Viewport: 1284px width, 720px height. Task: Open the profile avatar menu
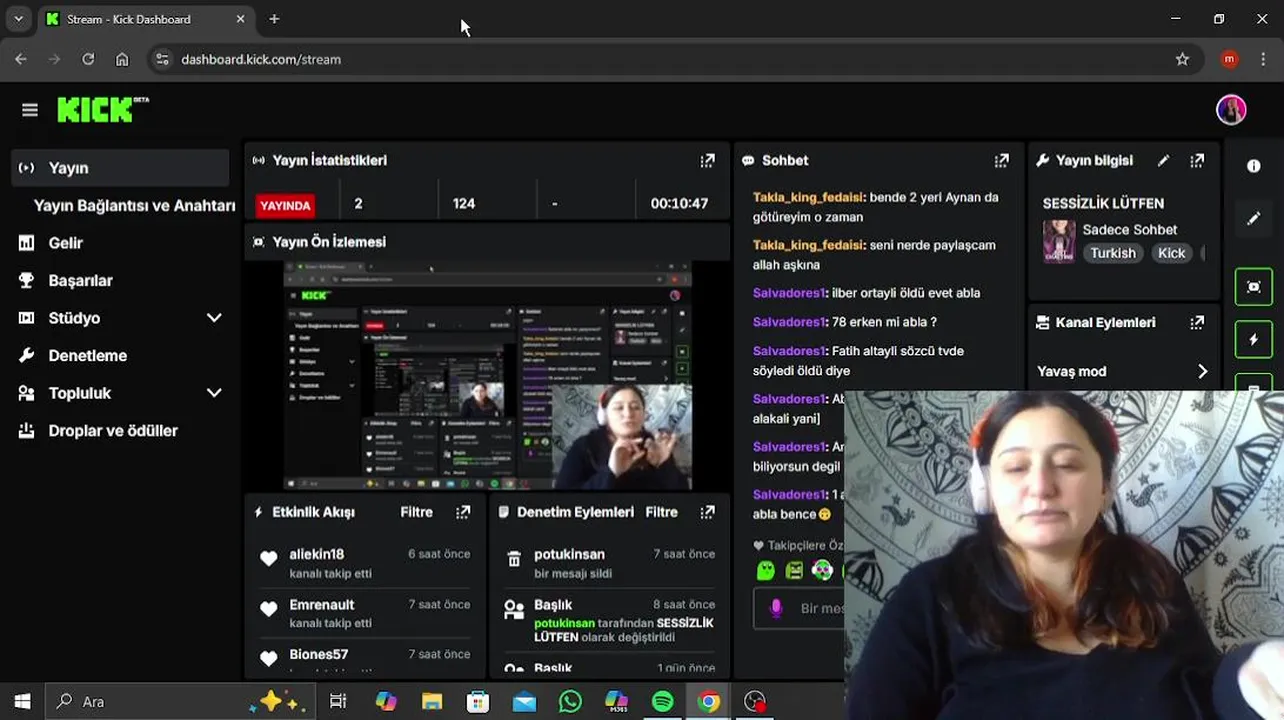(1231, 110)
